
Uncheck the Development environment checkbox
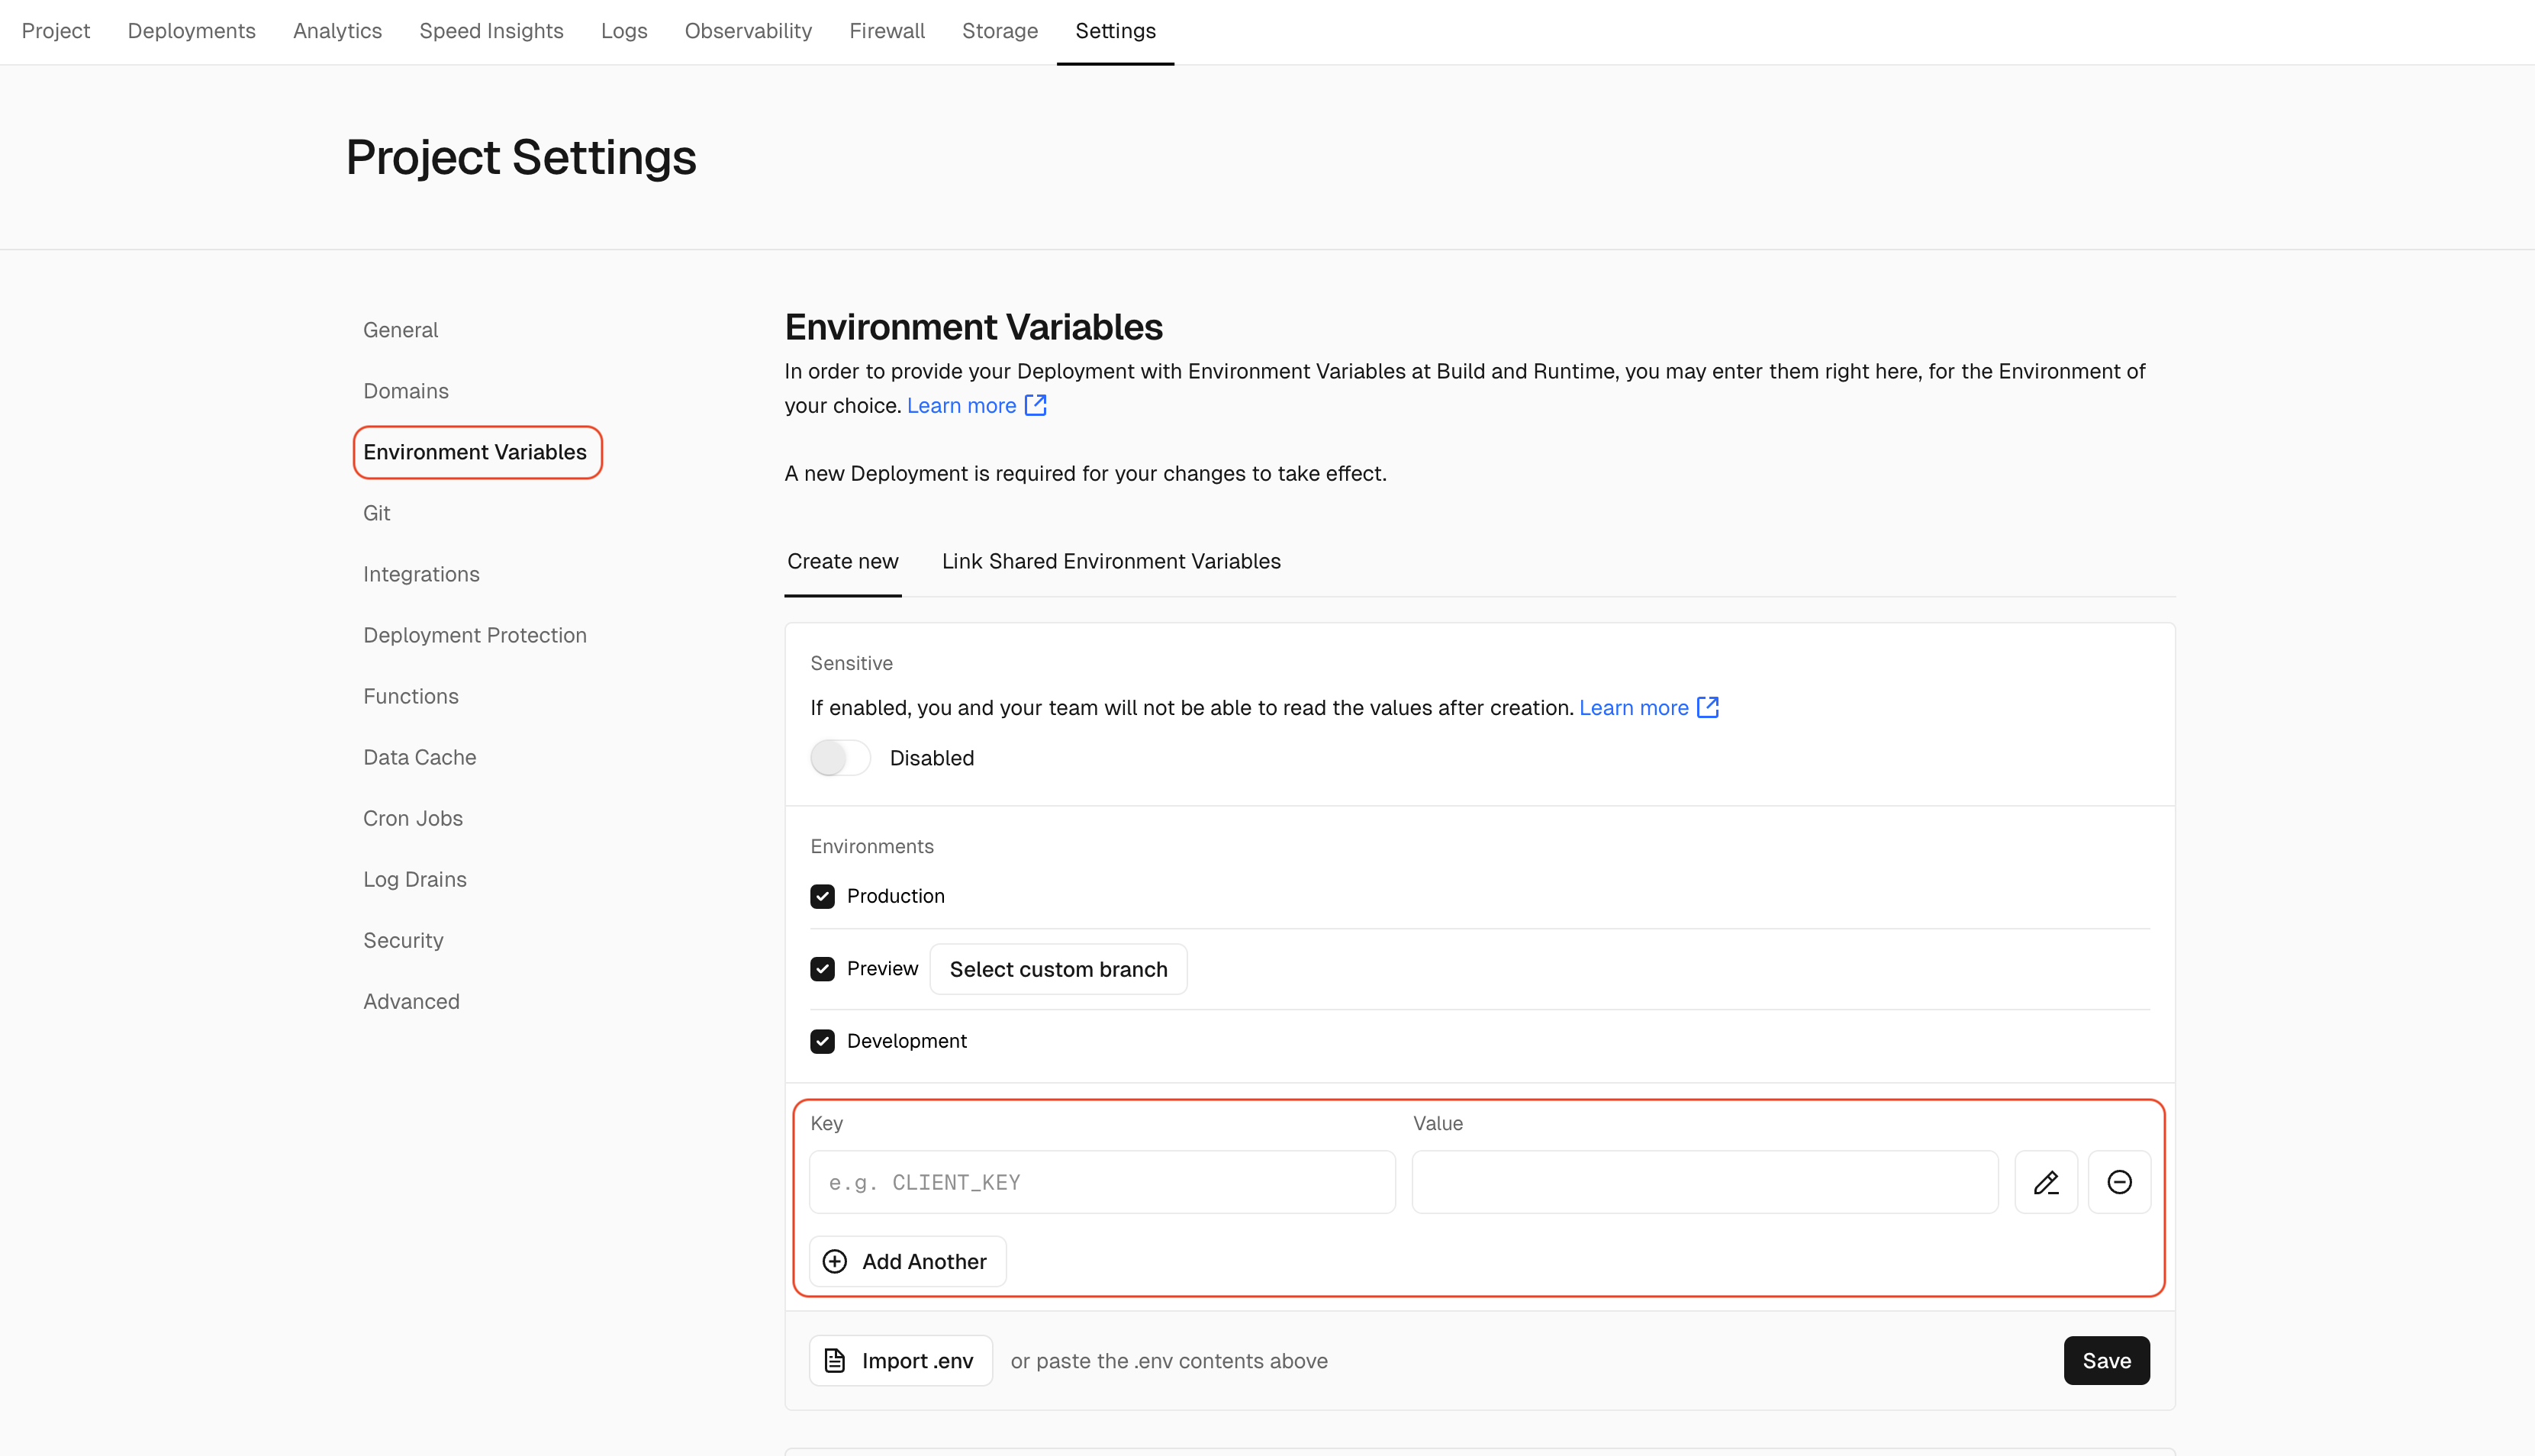point(822,1041)
